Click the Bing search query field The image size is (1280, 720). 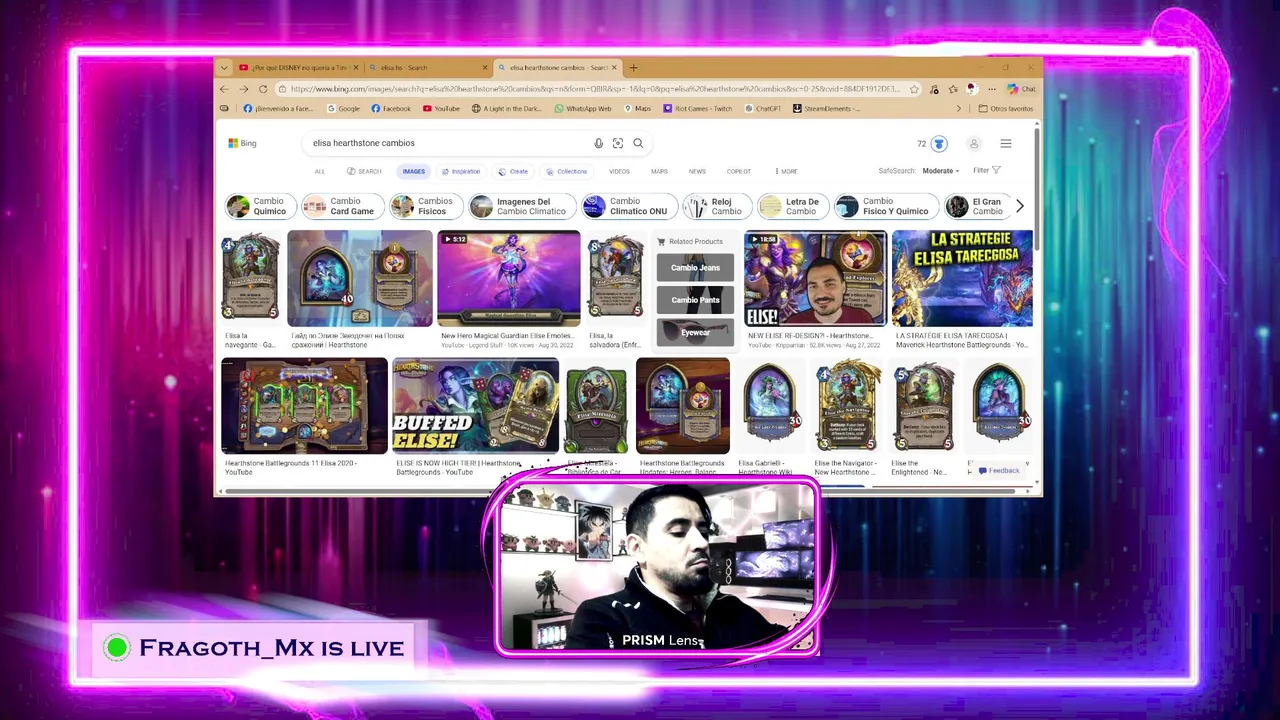(x=450, y=143)
